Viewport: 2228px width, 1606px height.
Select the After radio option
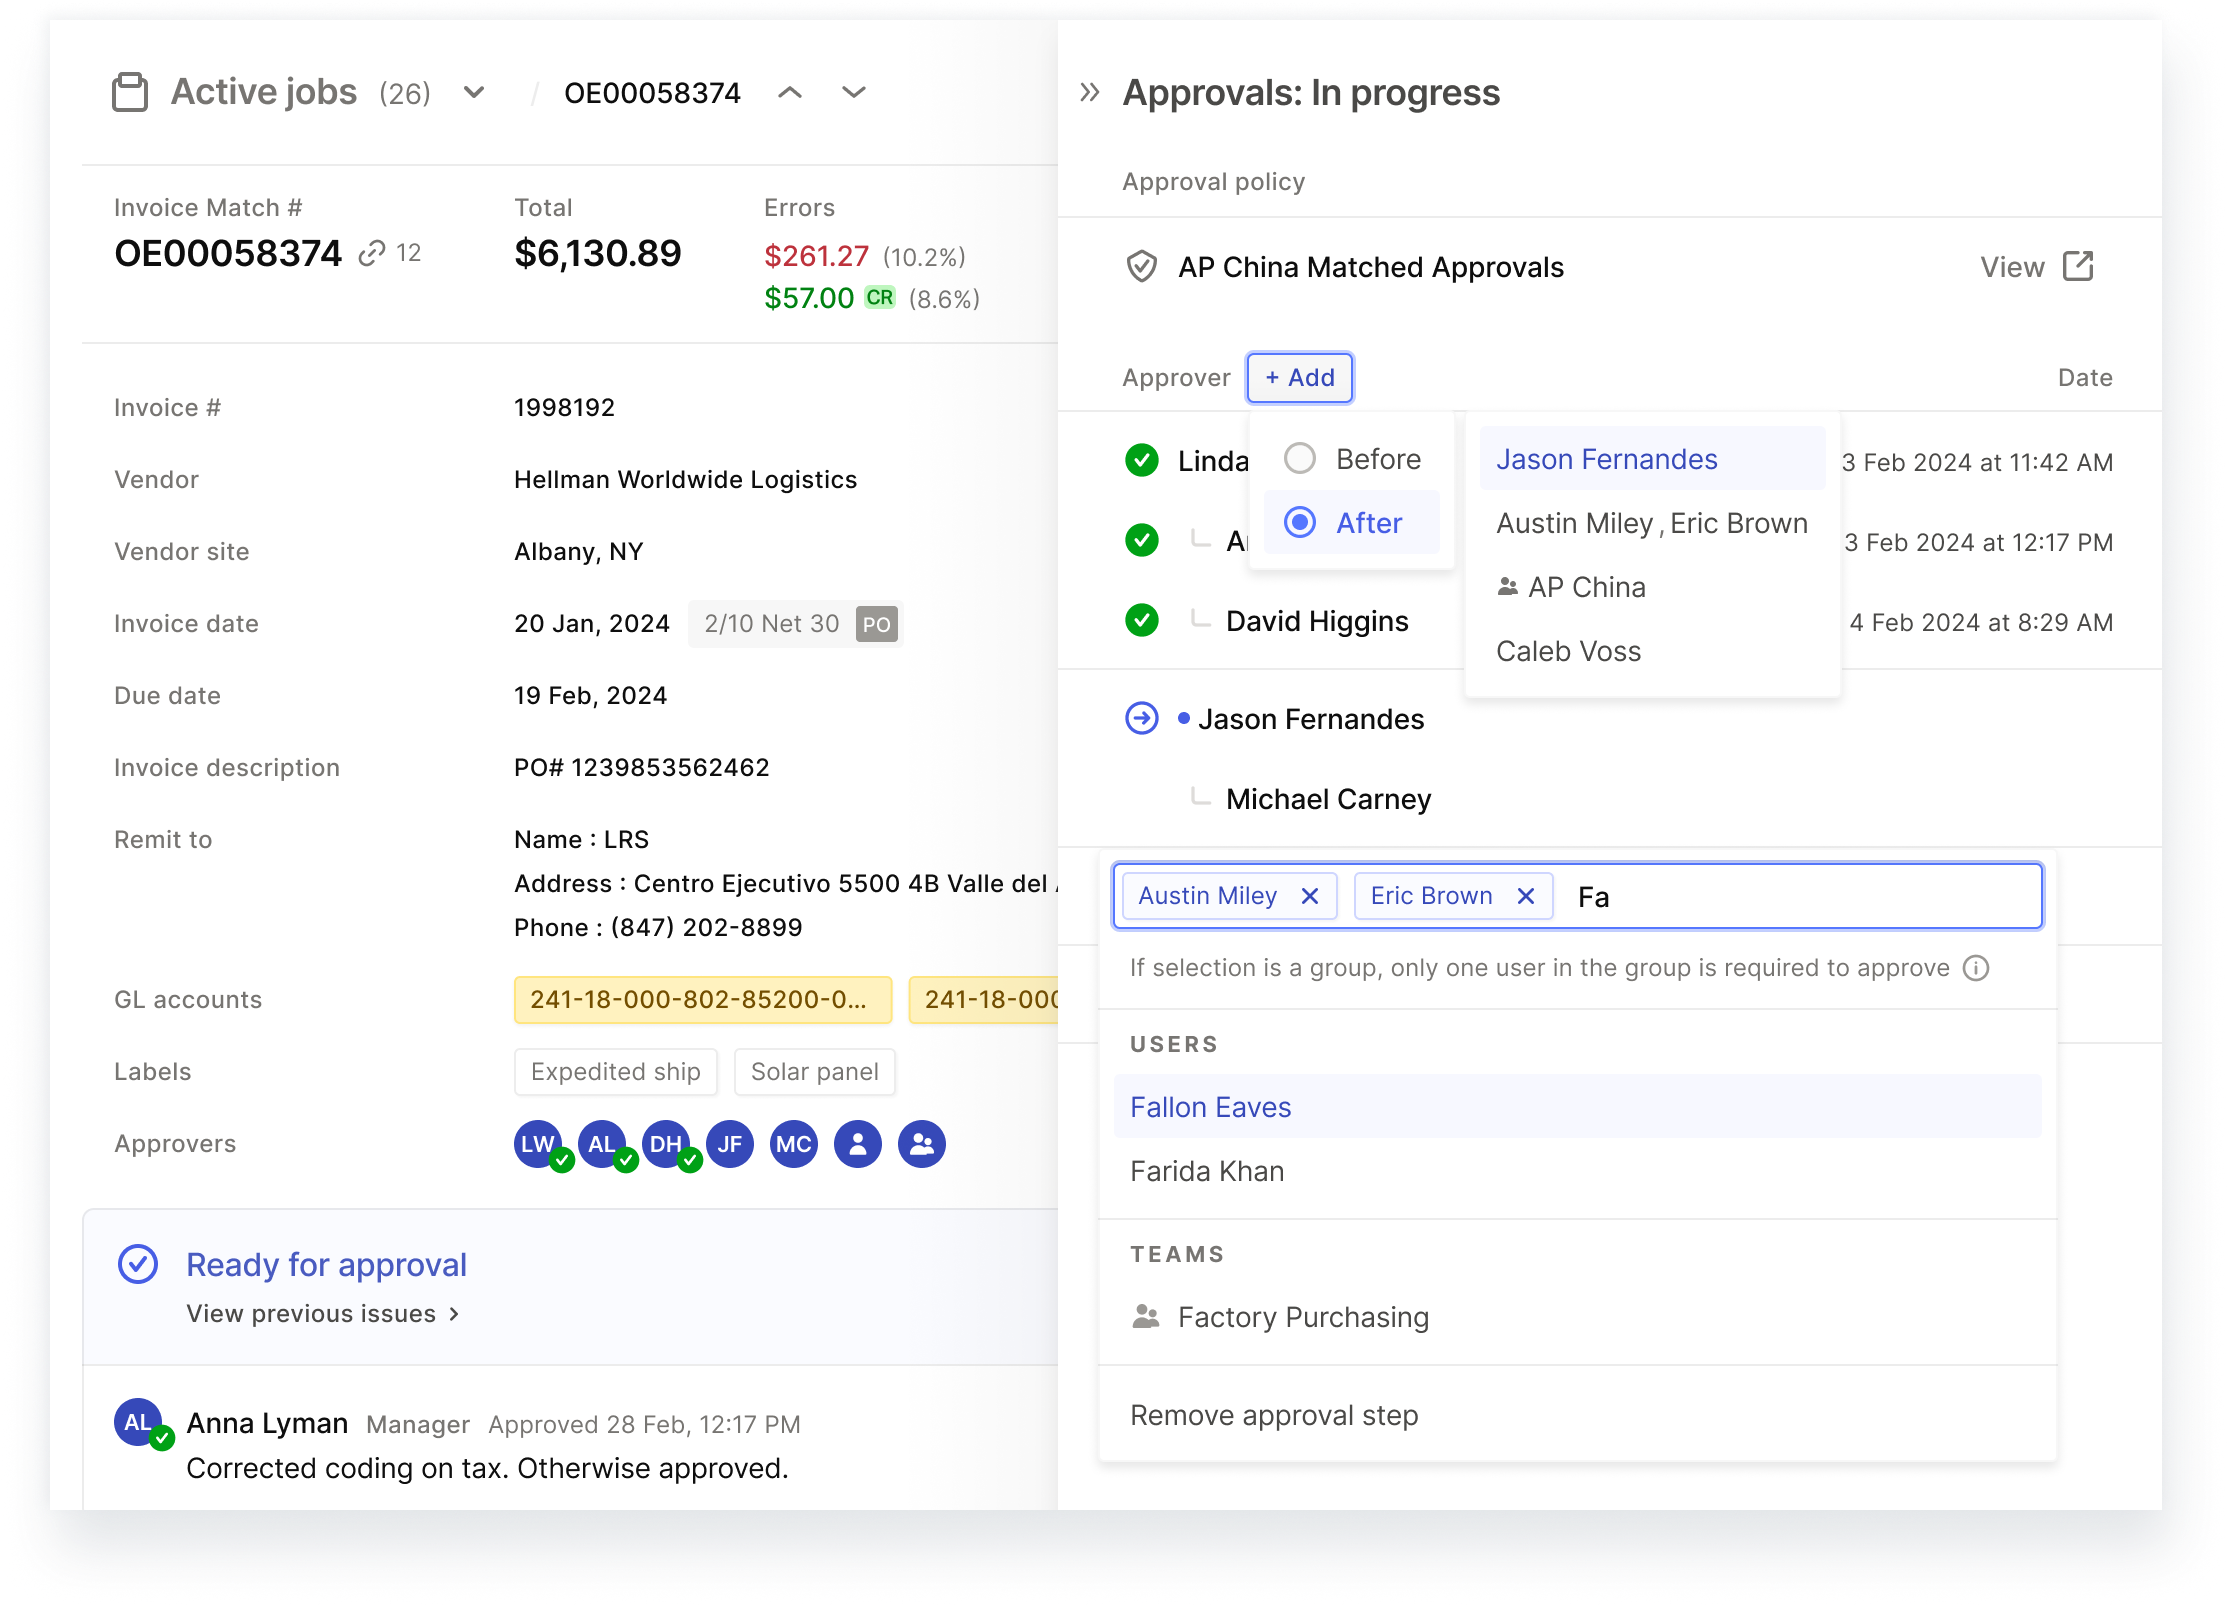(x=1300, y=523)
